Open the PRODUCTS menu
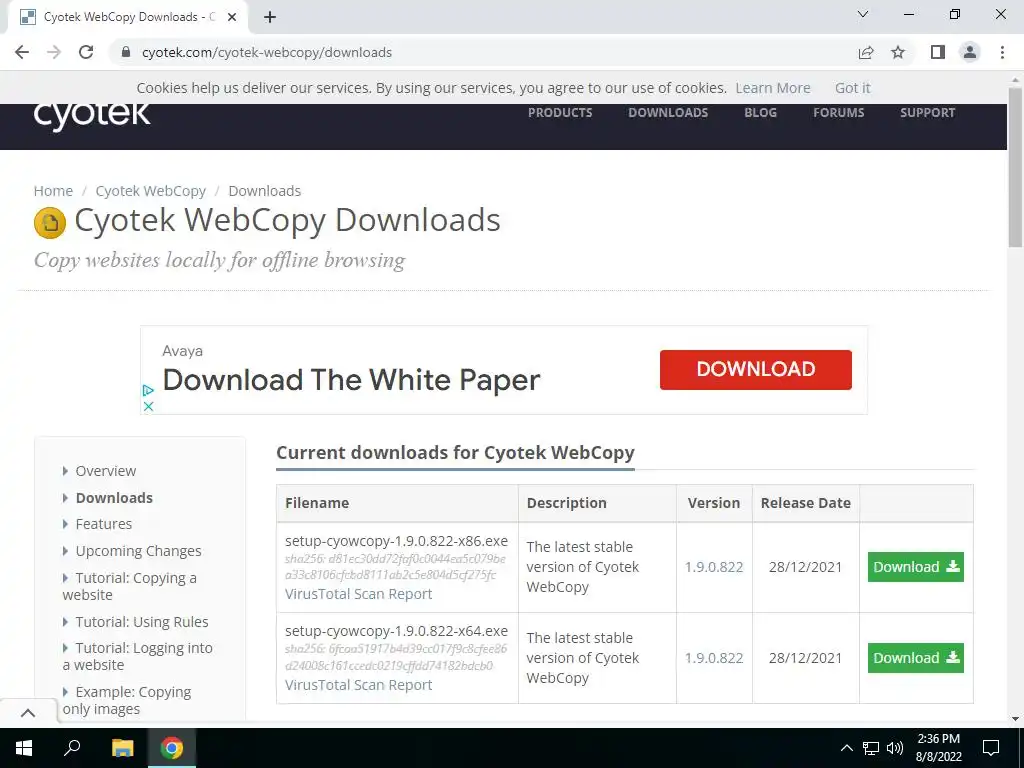Screen dimensions: 1024x768 [x=560, y=112]
